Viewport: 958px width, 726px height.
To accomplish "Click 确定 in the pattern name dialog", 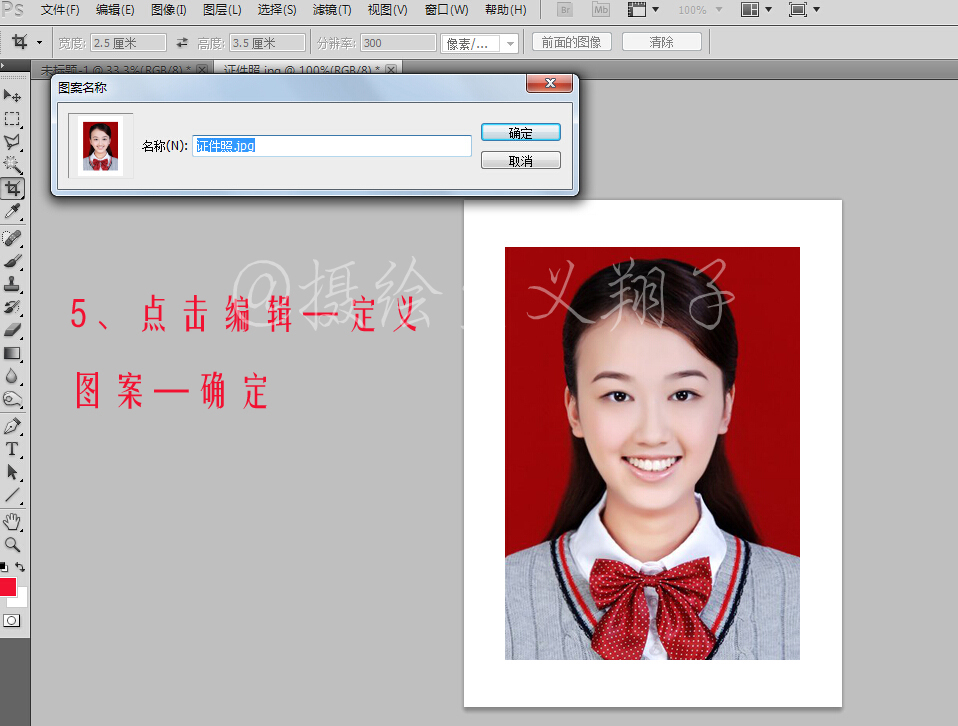I will point(520,132).
